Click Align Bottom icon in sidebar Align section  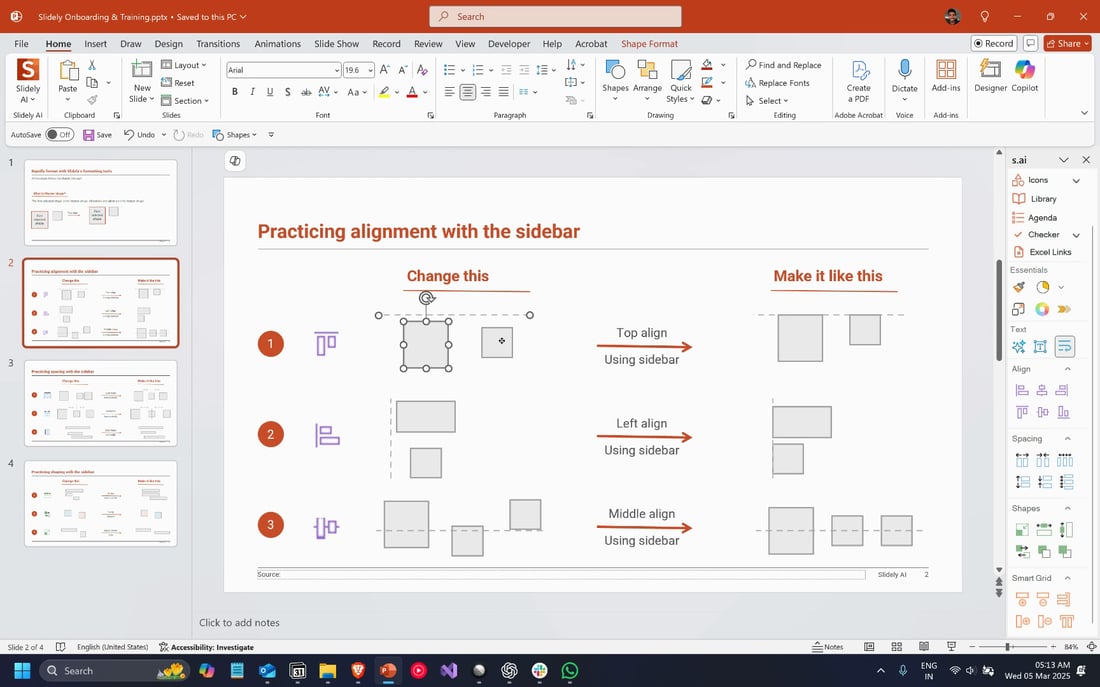pos(1064,412)
